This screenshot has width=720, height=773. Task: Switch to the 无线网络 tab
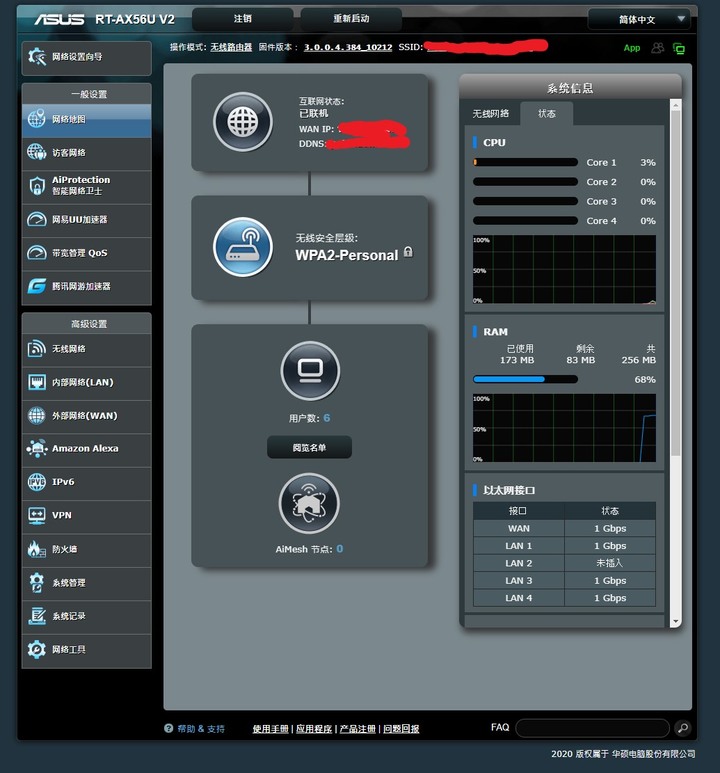tap(490, 114)
